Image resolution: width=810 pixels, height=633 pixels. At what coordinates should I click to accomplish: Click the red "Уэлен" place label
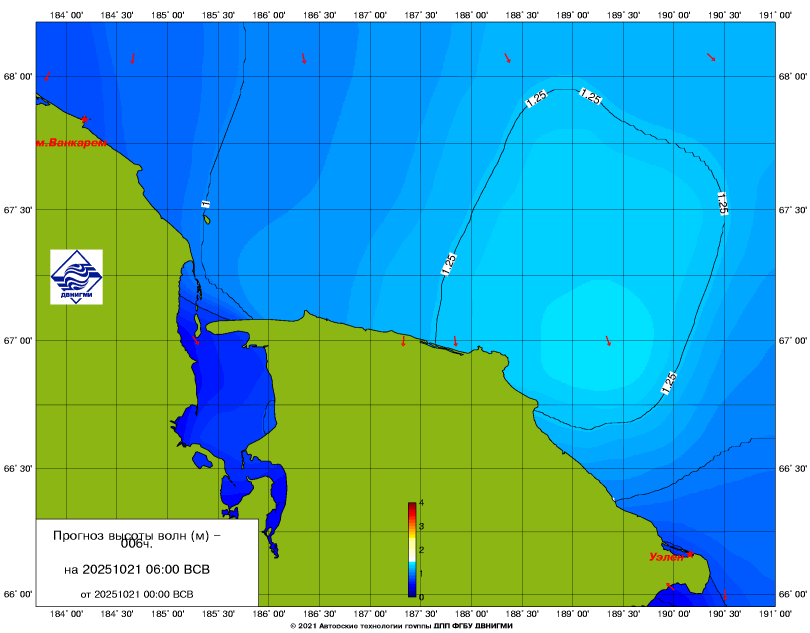click(x=665, y=556)
